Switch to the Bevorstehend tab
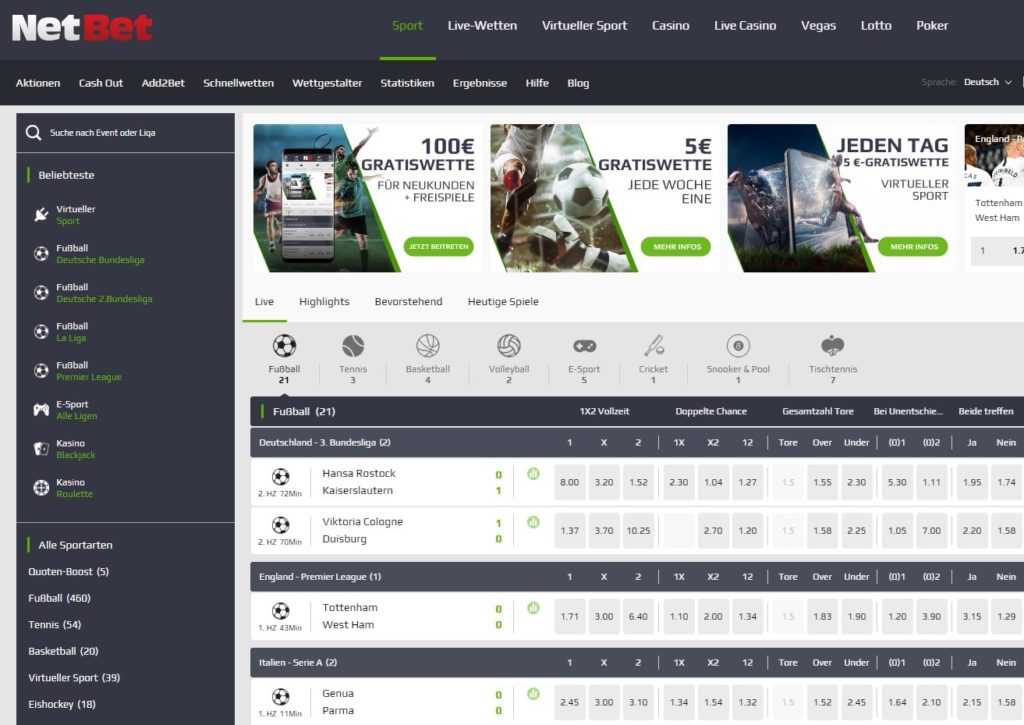1024x725 pixels. click(x=408, y=302)
